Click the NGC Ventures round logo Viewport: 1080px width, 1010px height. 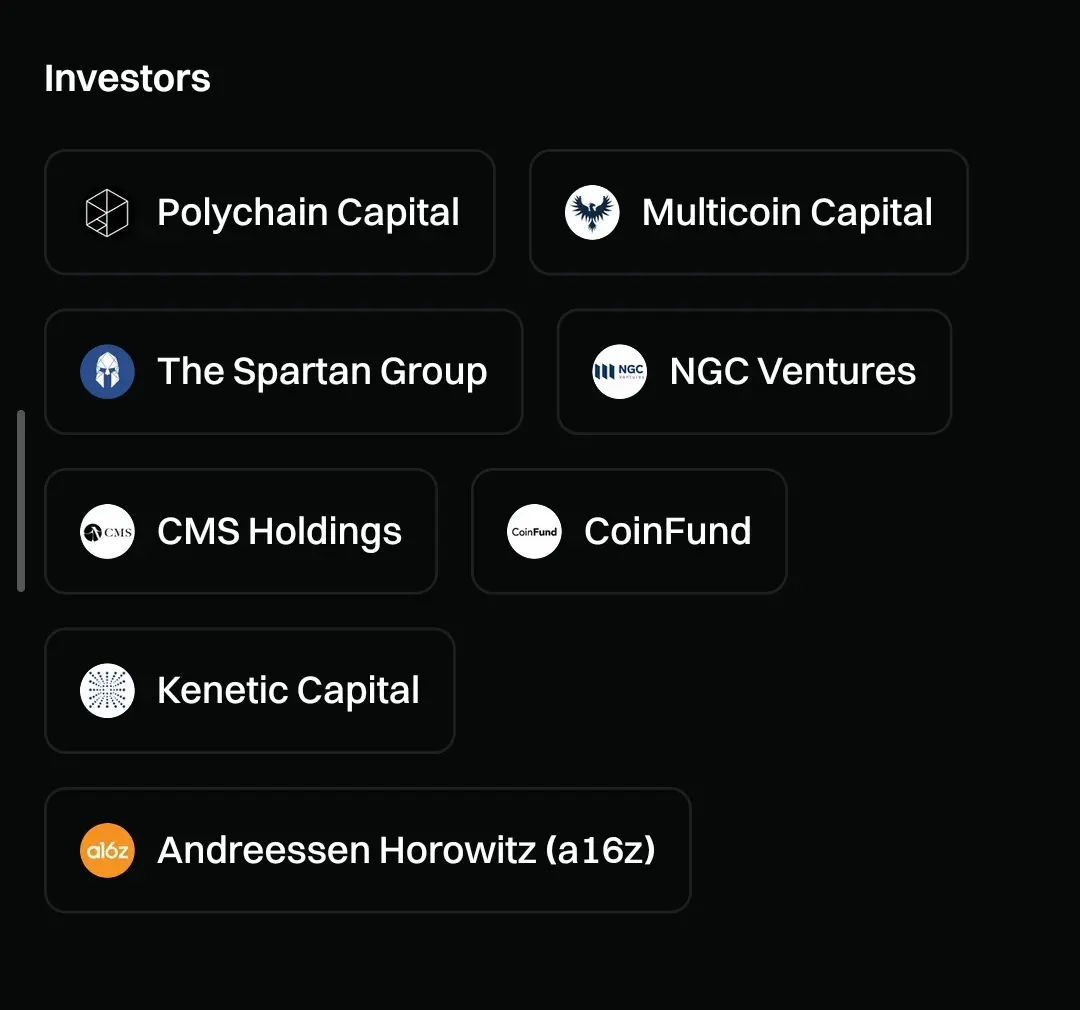click(619, 372)
